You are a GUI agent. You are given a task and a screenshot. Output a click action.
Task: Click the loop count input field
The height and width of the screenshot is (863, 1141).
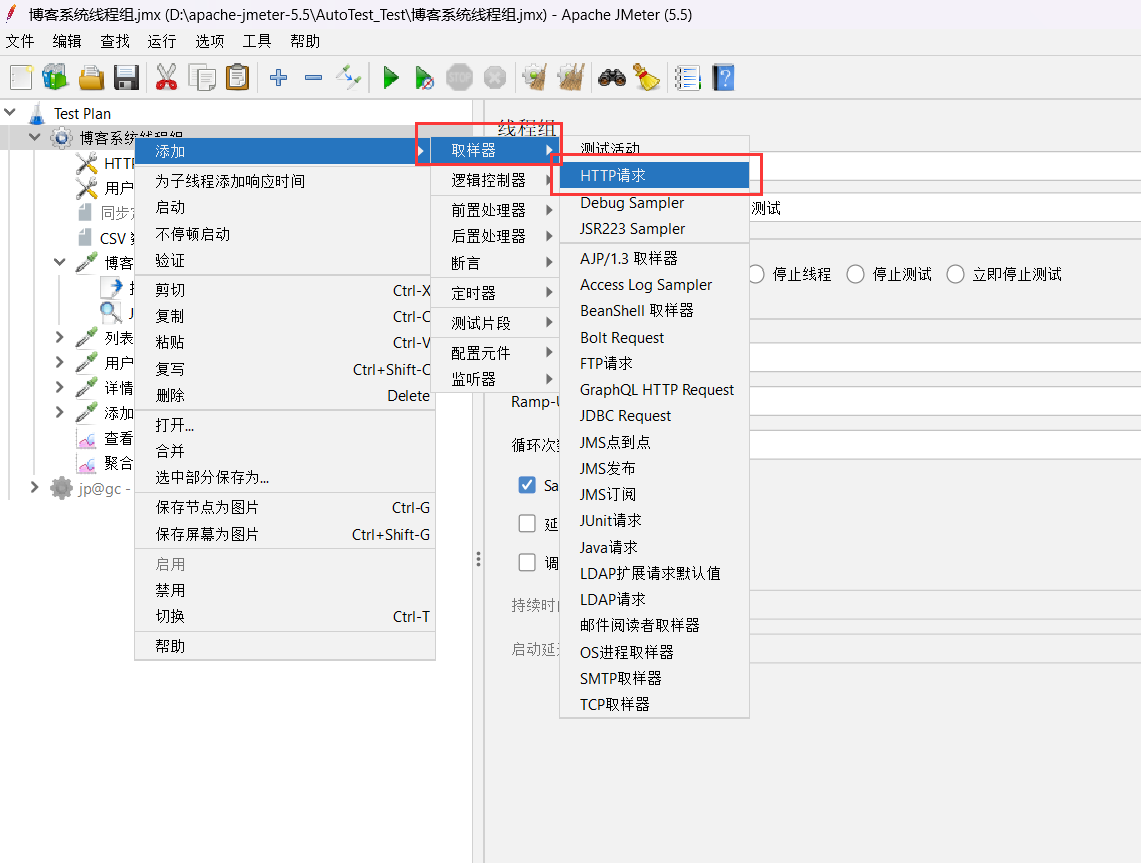pos(945,444)
